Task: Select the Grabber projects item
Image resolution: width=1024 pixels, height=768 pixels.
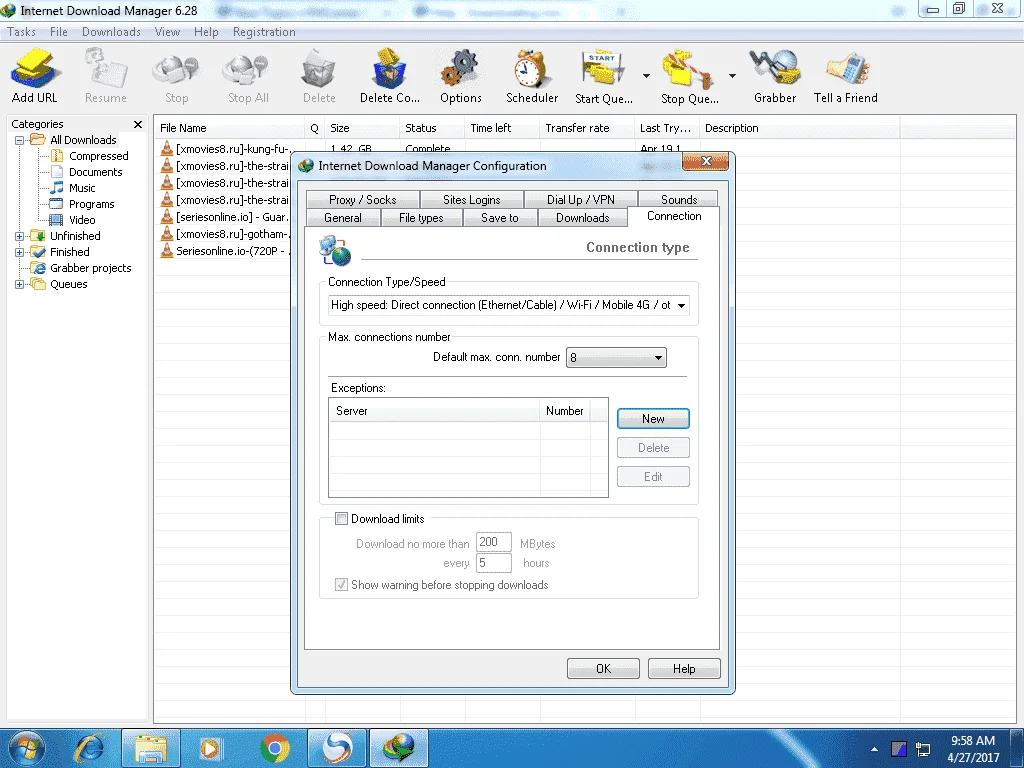Action: tap(90, 268)
